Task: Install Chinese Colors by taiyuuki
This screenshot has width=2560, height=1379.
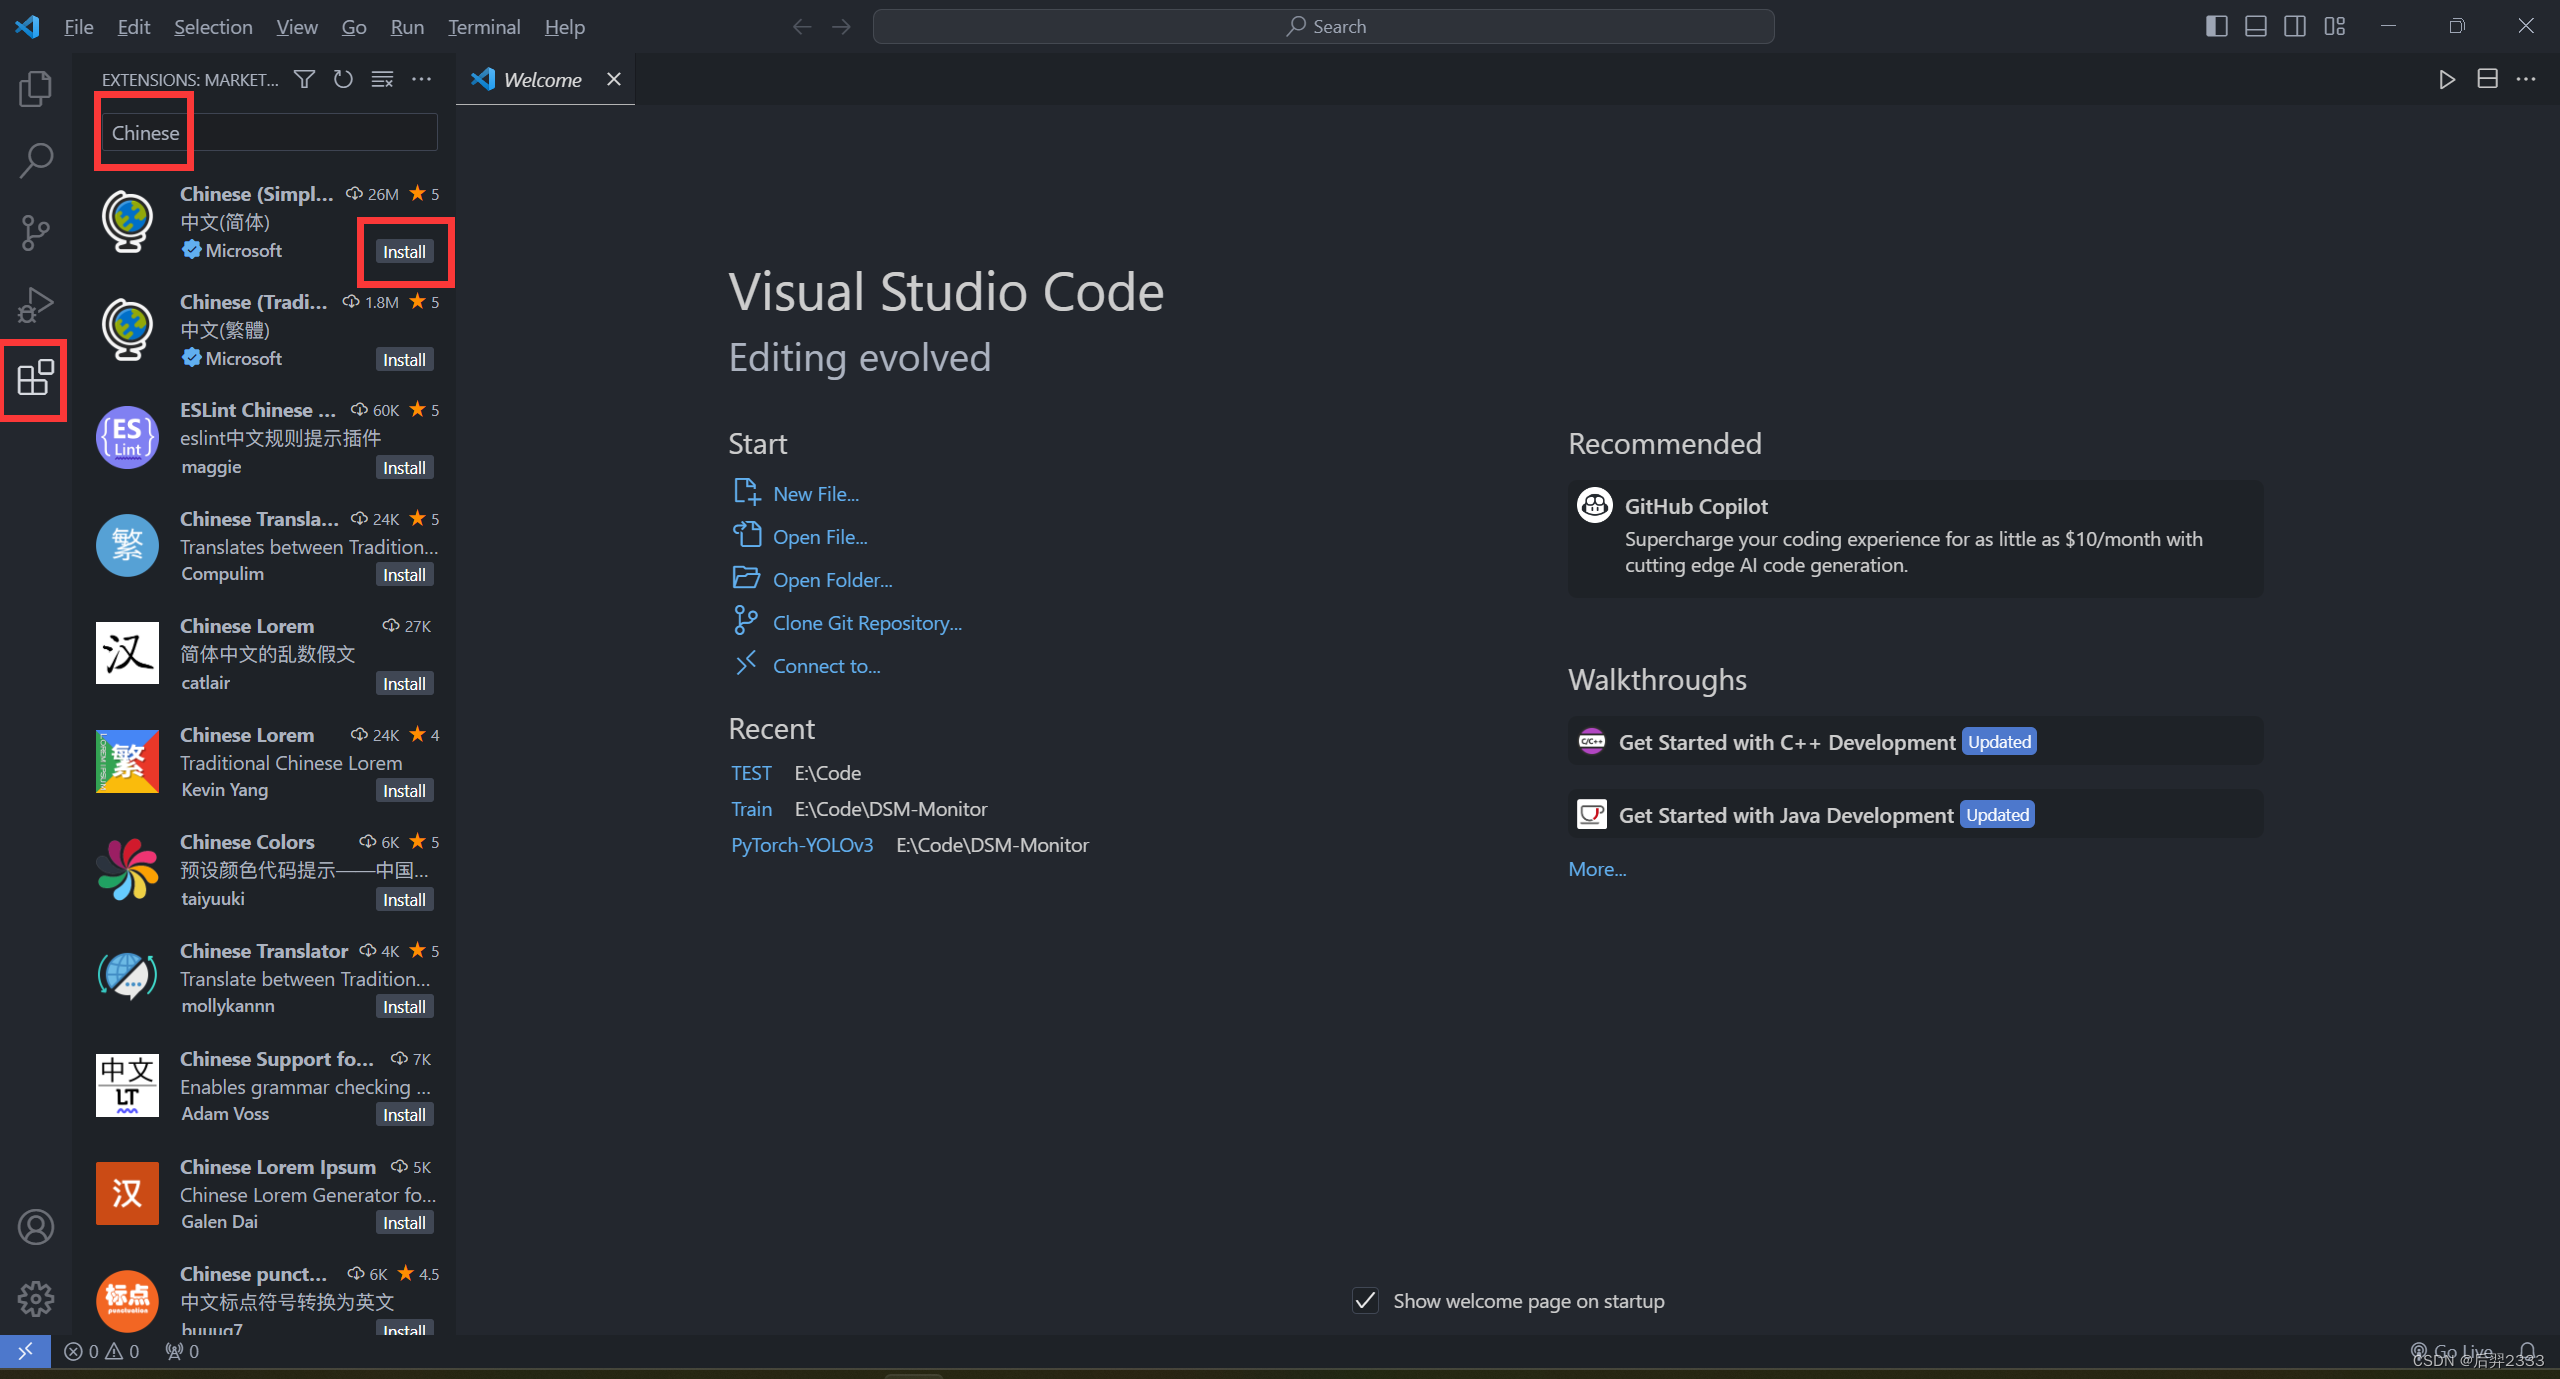Action: 404,899
